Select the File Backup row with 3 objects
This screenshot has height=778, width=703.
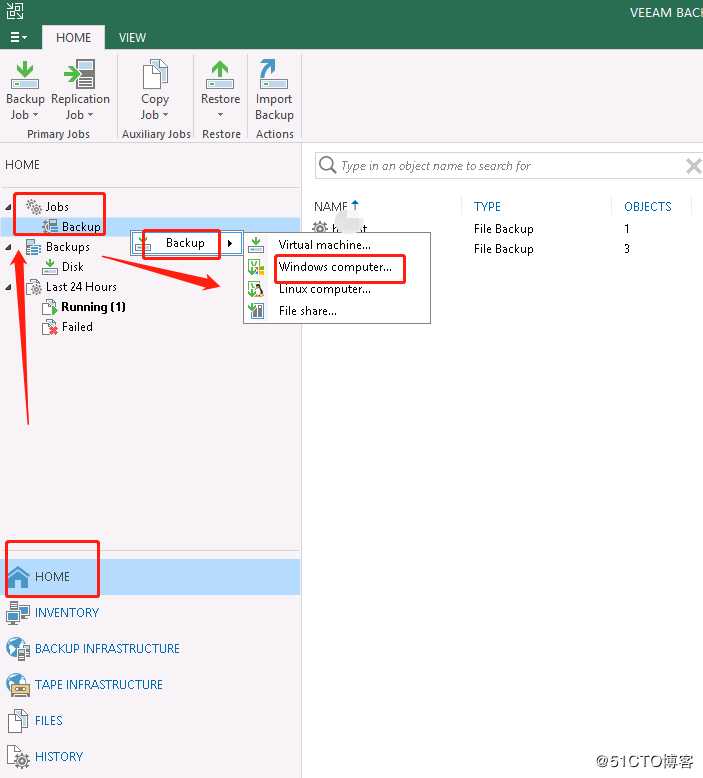504,249
